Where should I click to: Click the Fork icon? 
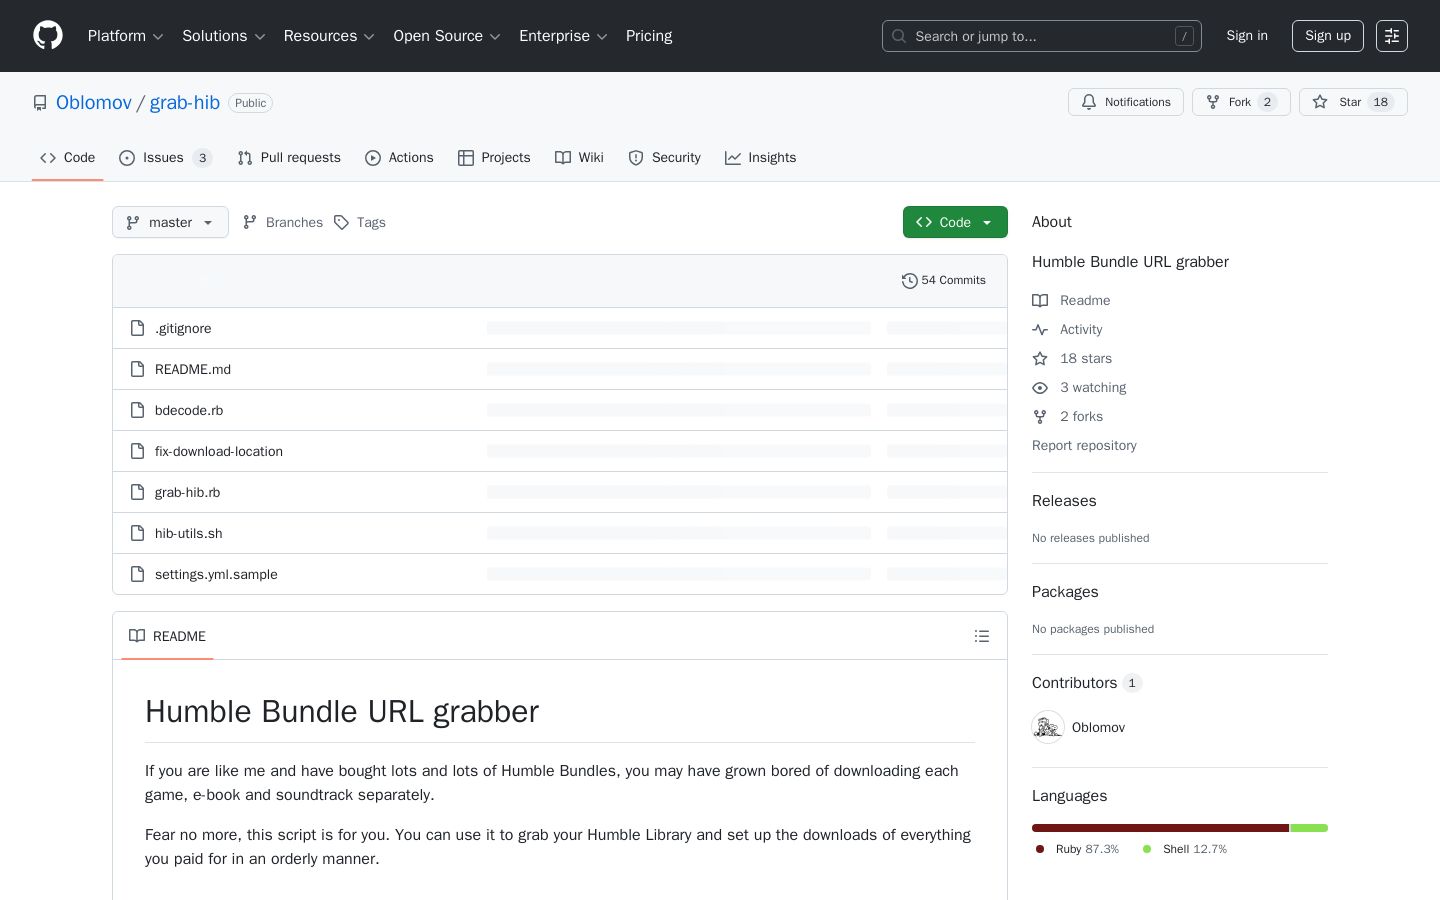pyautogui.click(x=1213, y=102)
